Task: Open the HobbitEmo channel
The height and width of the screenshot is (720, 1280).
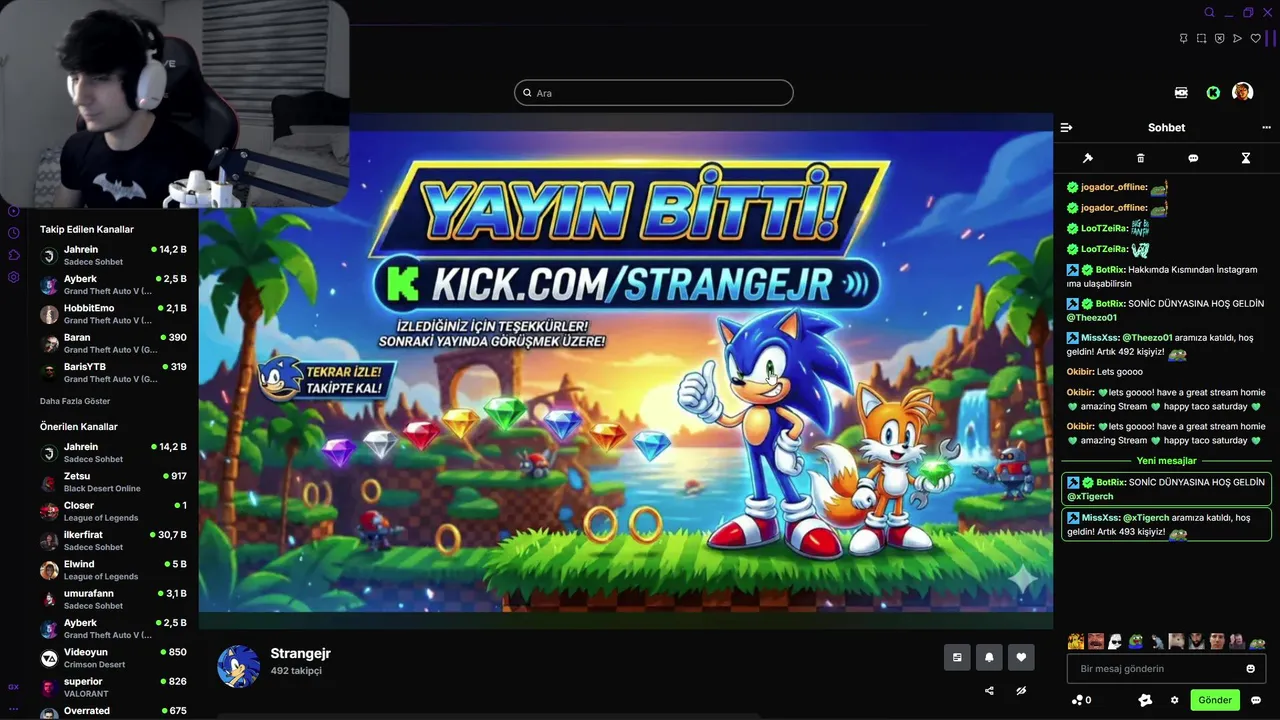Action: coord(113,314)
